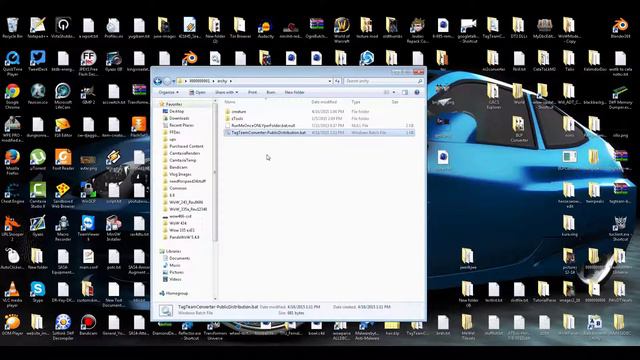This screenshot has width=640, height=360.
Task: Open Documents library in navigation pane
Action: pos(180,258)
